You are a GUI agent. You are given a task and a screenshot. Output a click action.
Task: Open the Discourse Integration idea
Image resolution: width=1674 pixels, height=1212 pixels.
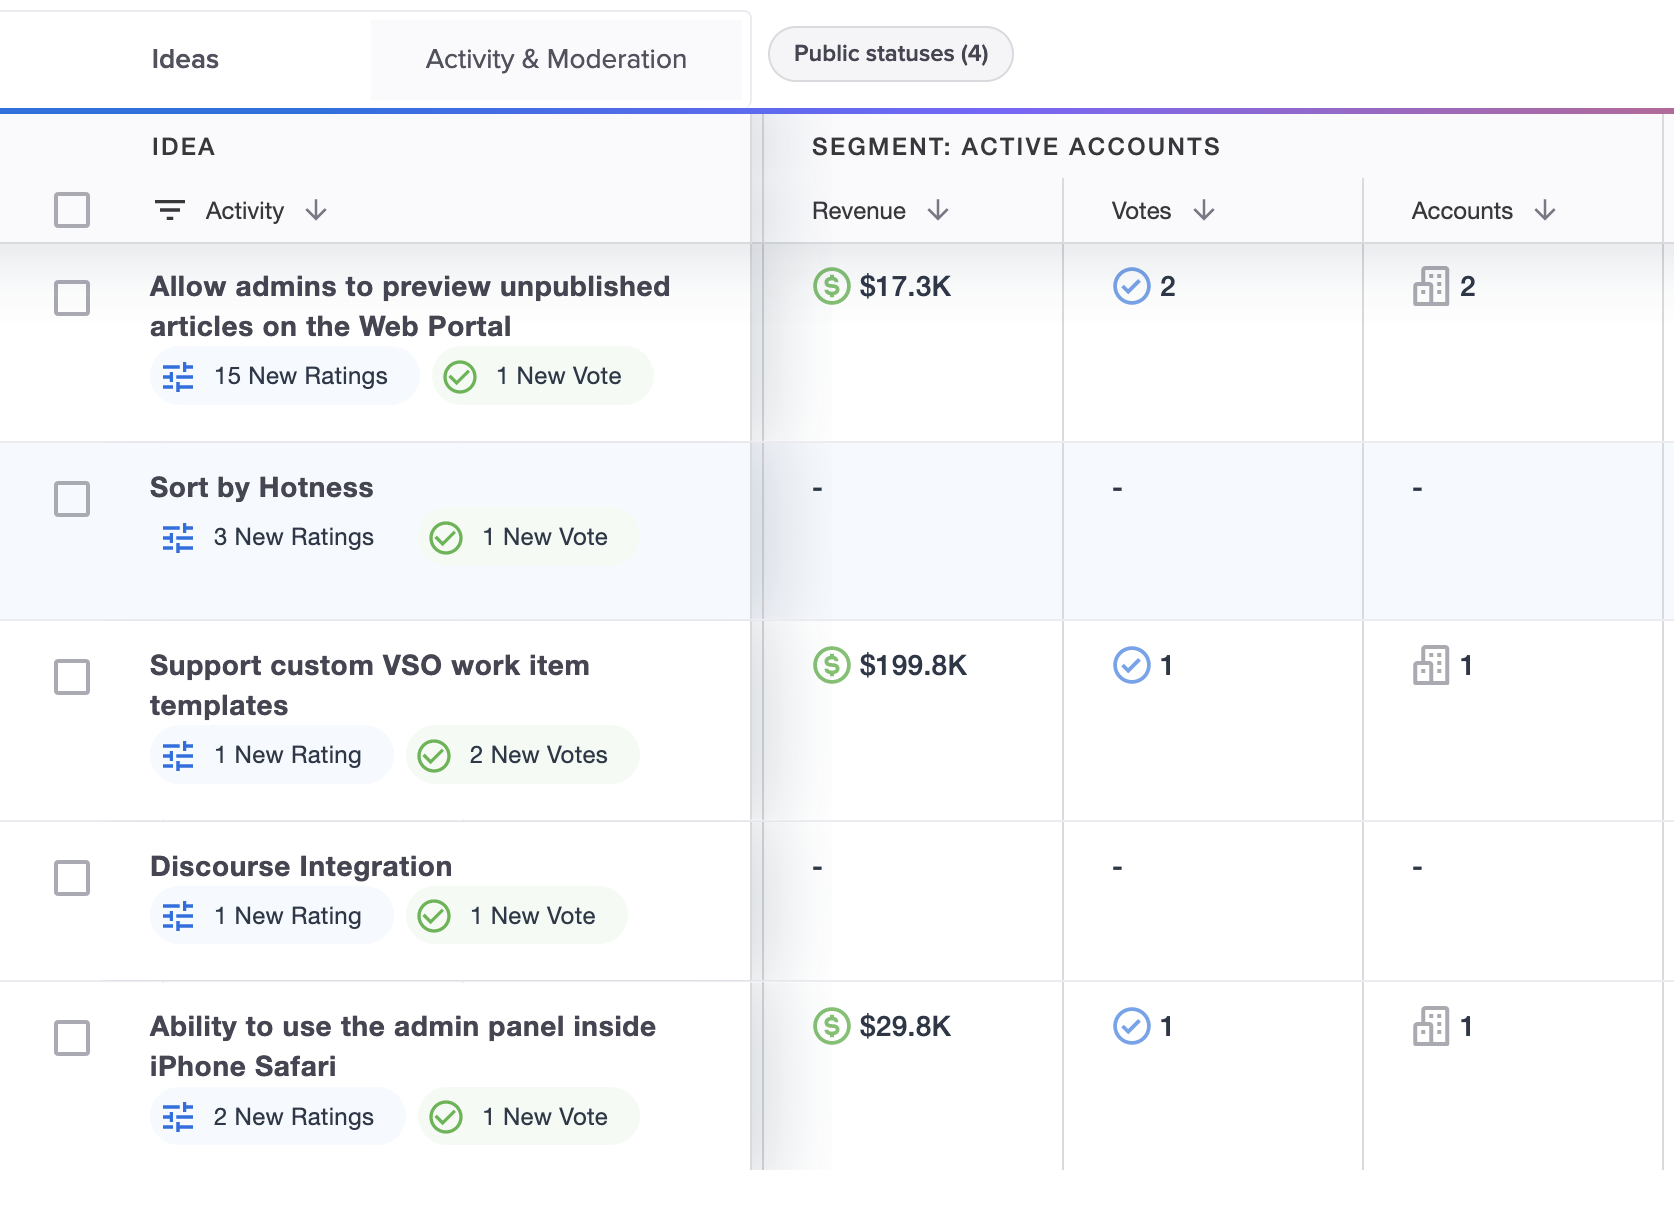click(301, 866)
